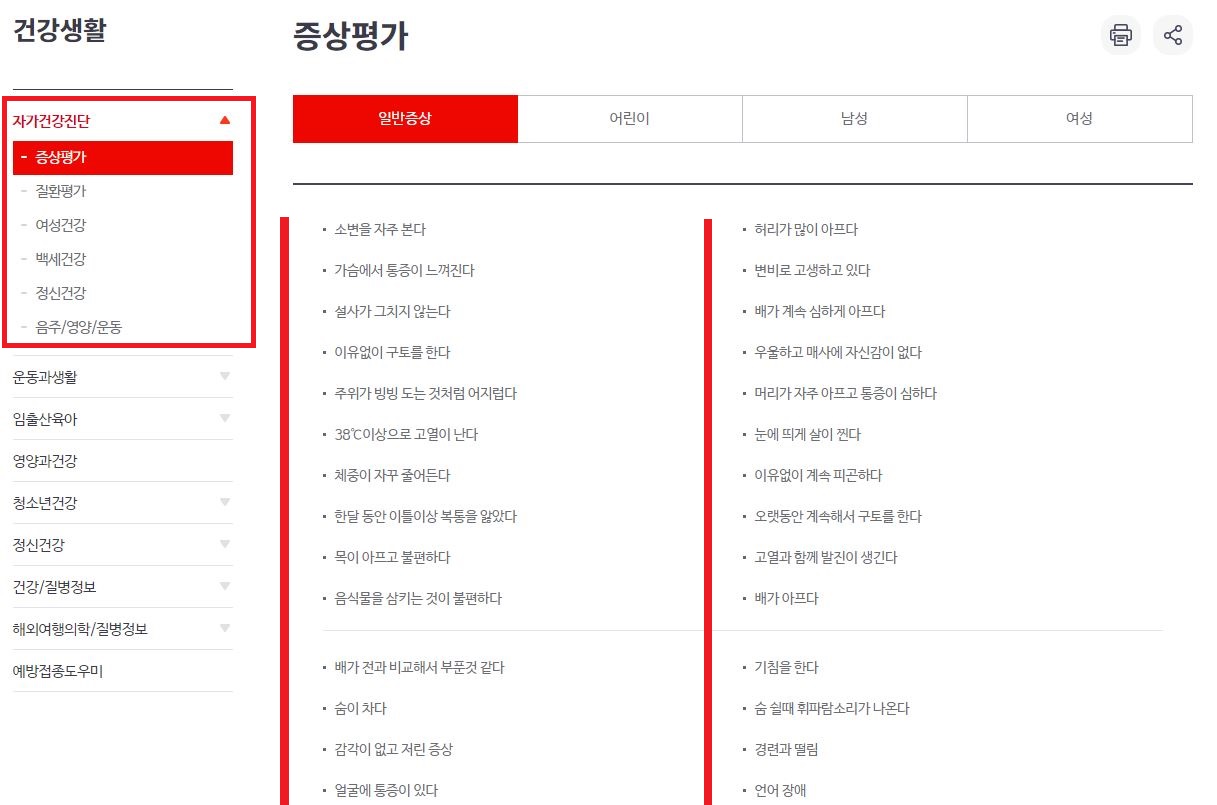
Task: Click the symptom 허리가 많이 아프다
Action: coord(803,229)
